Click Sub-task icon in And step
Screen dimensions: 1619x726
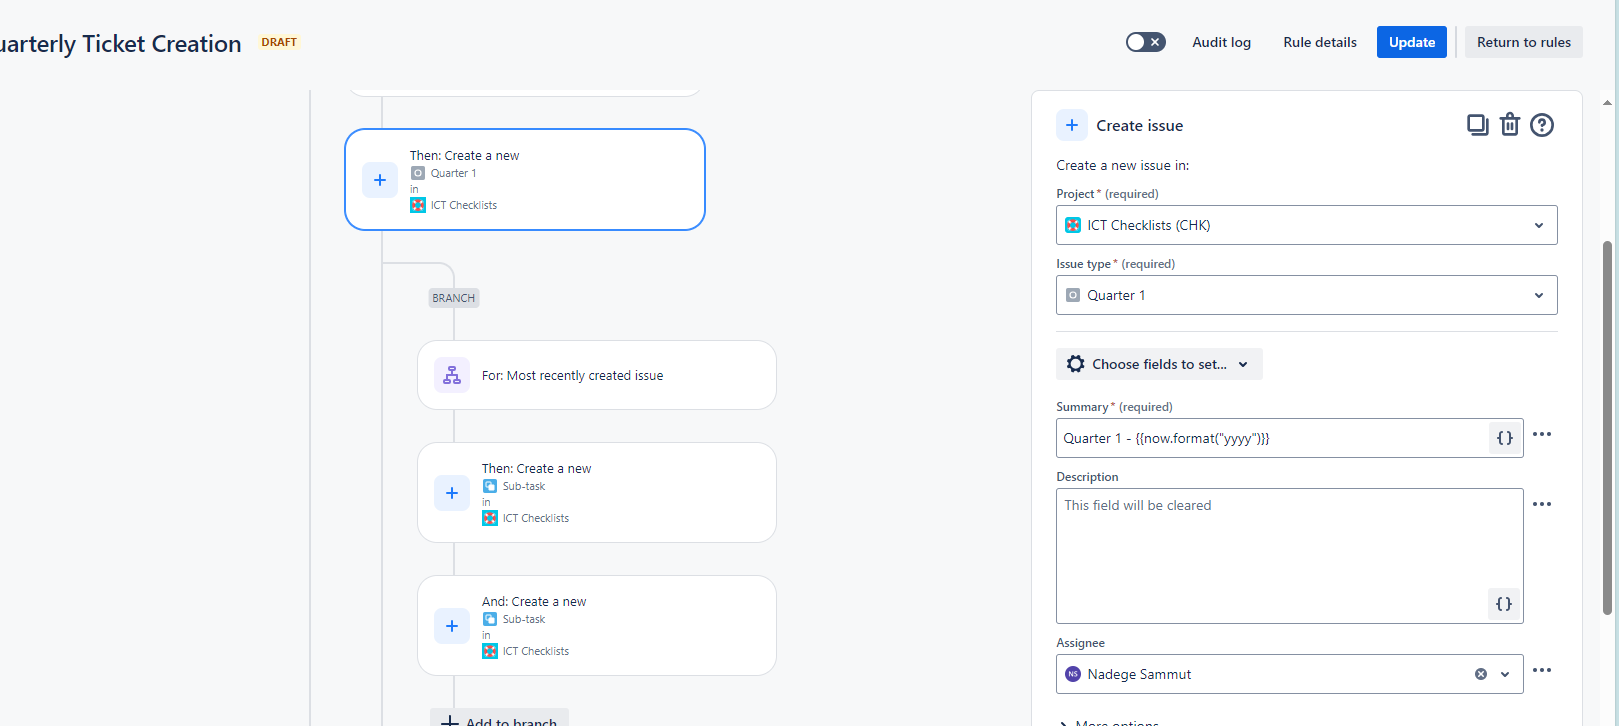pyautogui.click(x=490, y=619)
